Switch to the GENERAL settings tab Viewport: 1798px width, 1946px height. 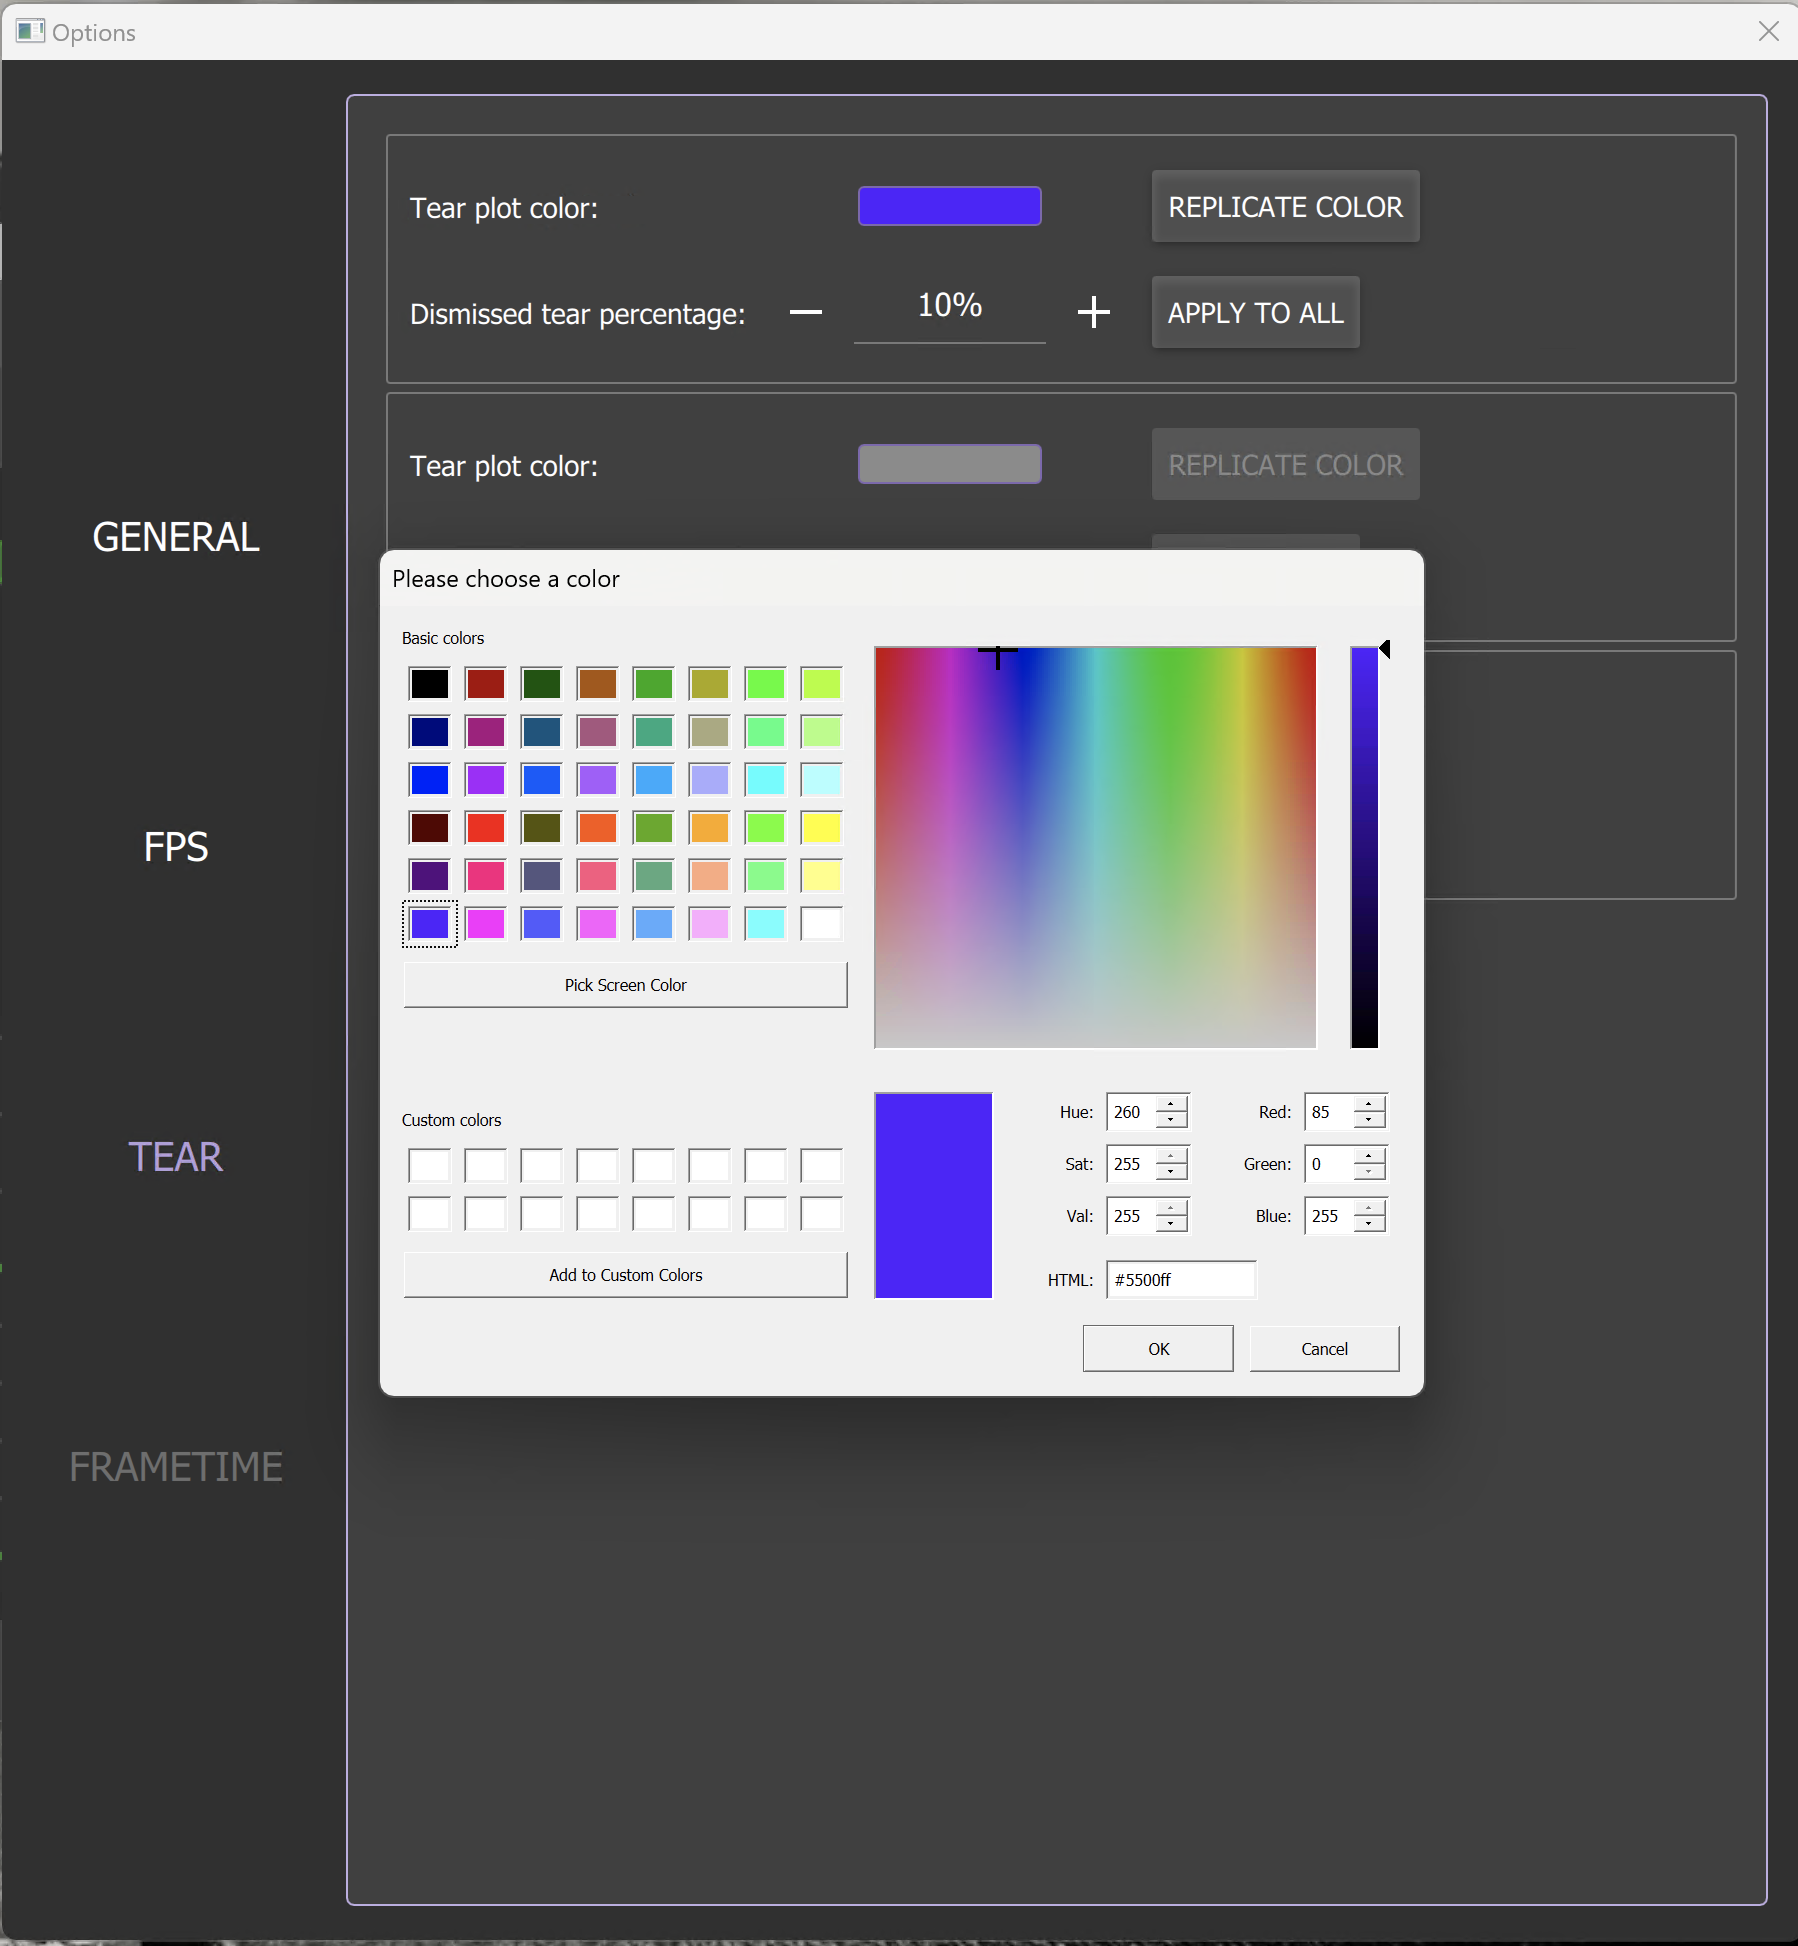(175, 537)
